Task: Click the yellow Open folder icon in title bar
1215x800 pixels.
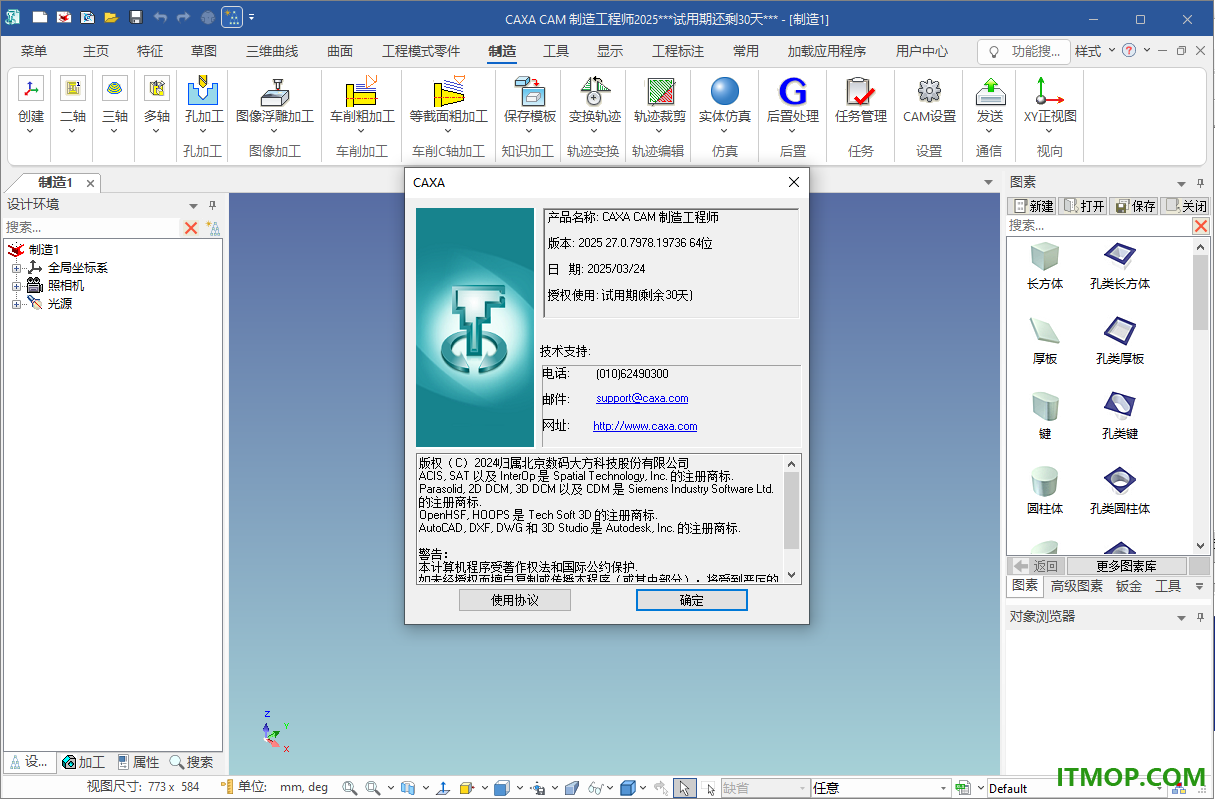Action: (x=111, y=18)
